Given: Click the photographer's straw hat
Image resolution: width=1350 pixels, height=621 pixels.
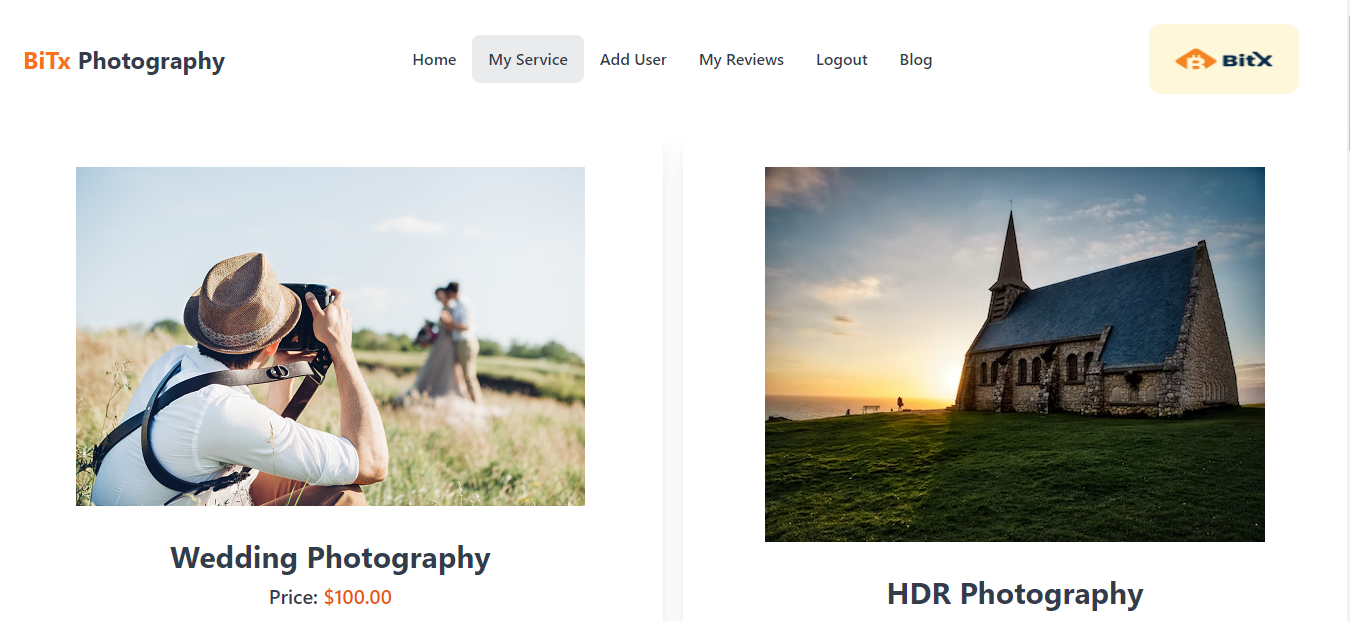Looking at the screenshot, I should (243, 304).
